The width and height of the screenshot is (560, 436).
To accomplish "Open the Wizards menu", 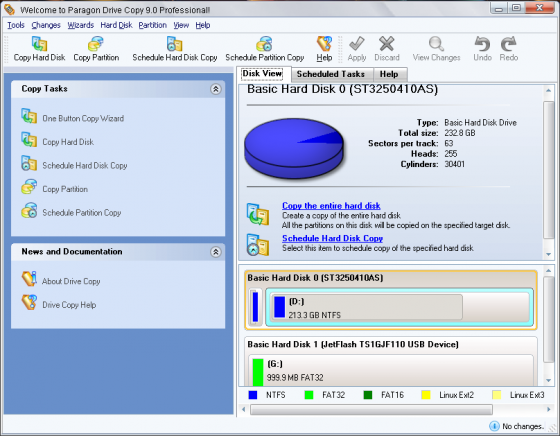I will (81, 25).
